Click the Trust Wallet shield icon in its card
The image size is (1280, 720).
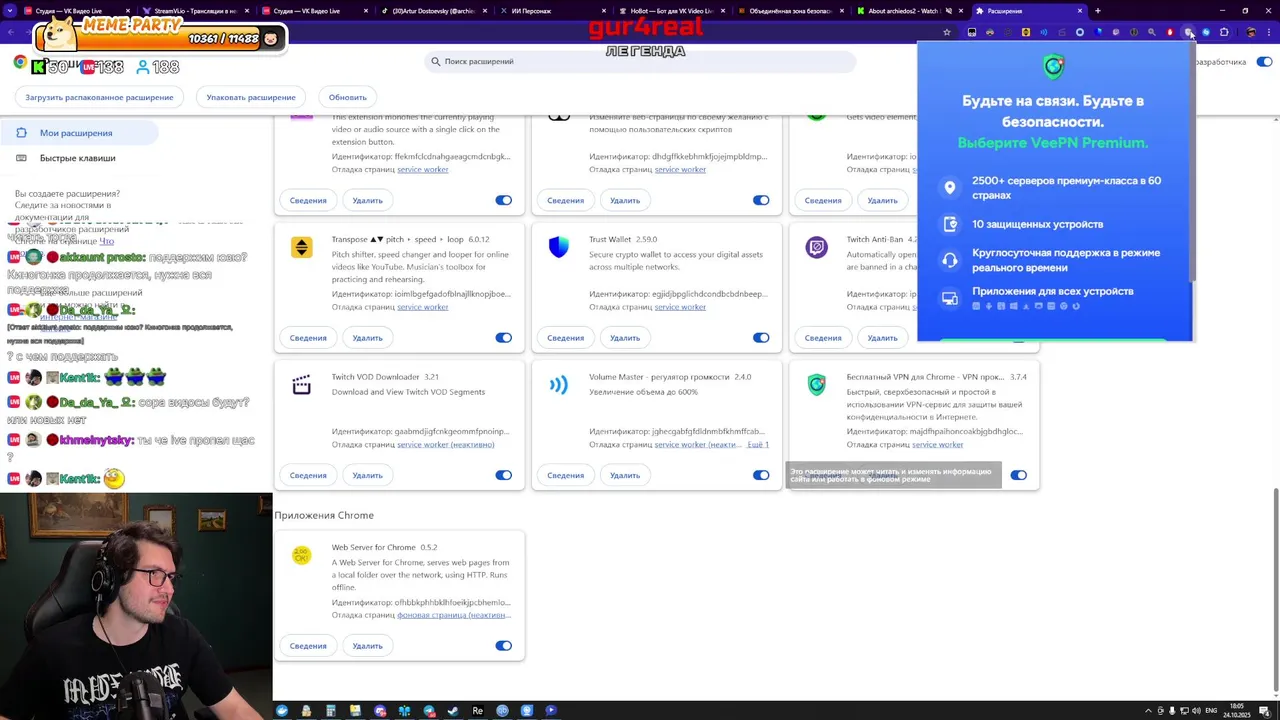tap(559, 247)
